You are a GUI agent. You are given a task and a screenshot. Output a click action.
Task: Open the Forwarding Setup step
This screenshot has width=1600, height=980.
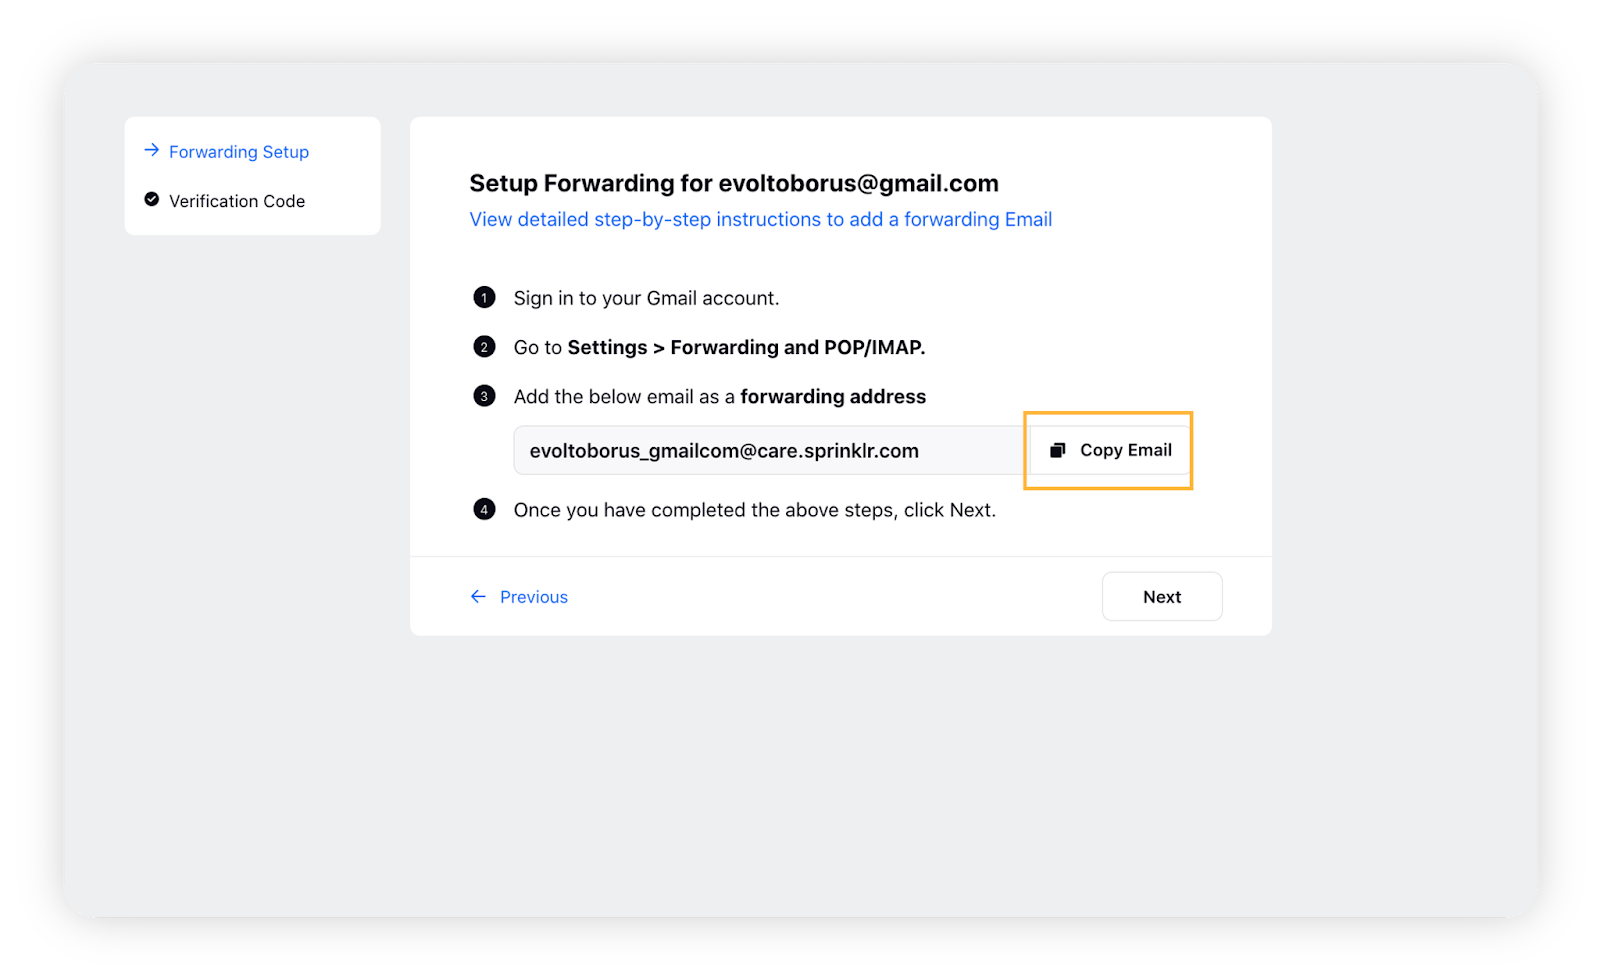coord(239,152)
